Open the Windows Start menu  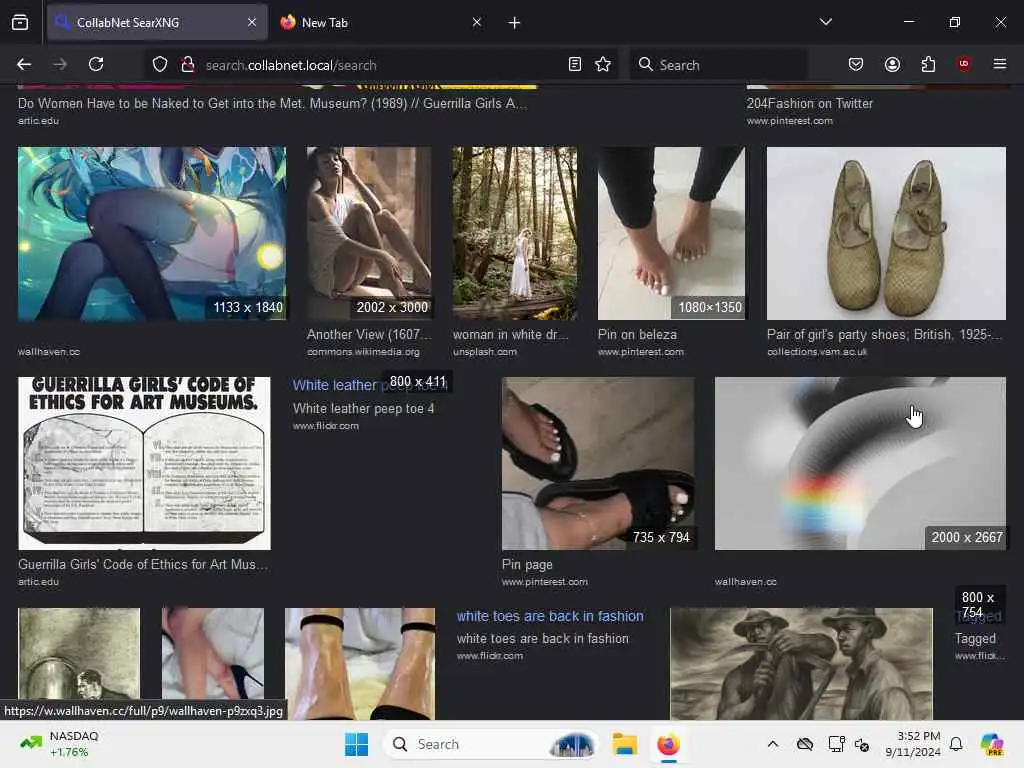pos(357,744)
